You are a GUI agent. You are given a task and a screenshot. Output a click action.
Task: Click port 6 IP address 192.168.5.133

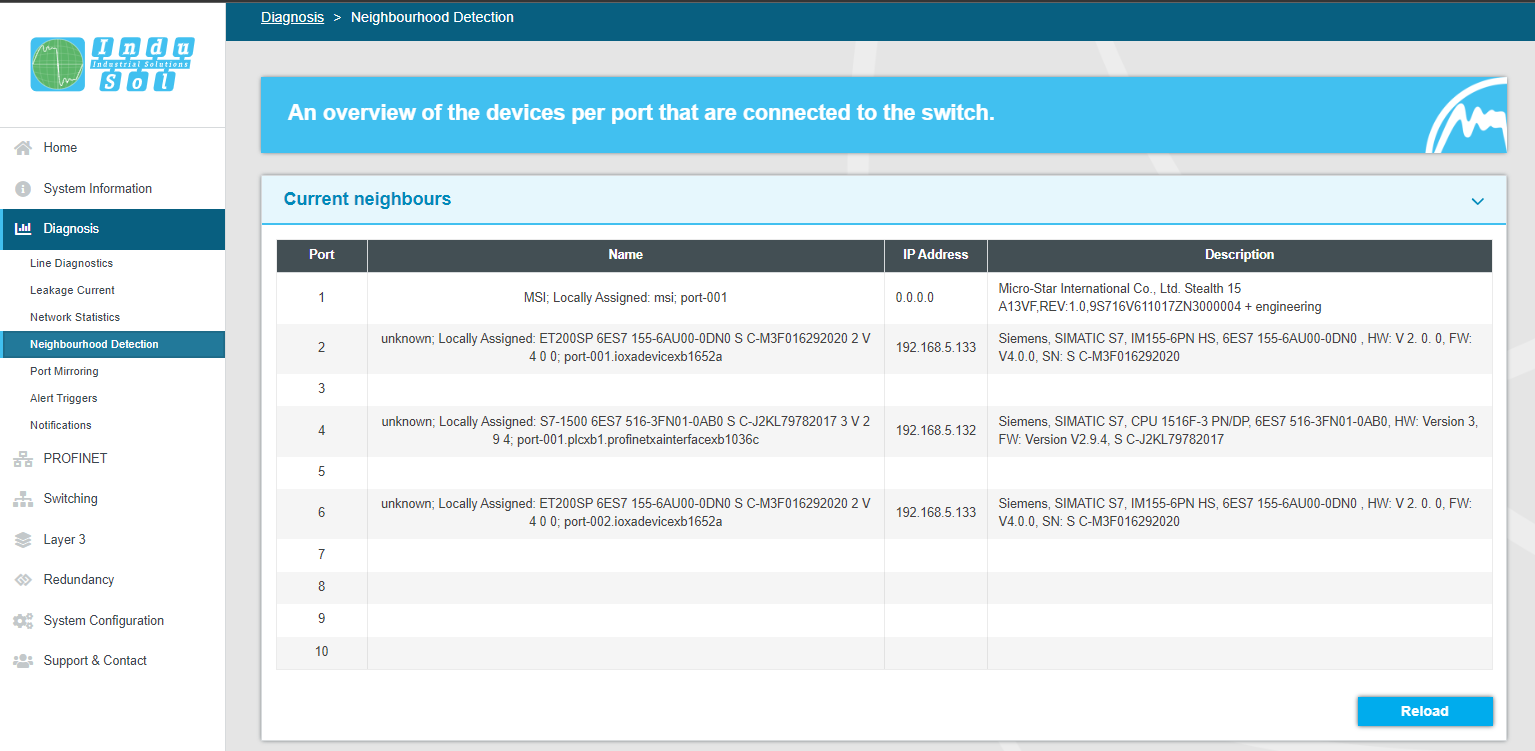(x=936, y=513)
